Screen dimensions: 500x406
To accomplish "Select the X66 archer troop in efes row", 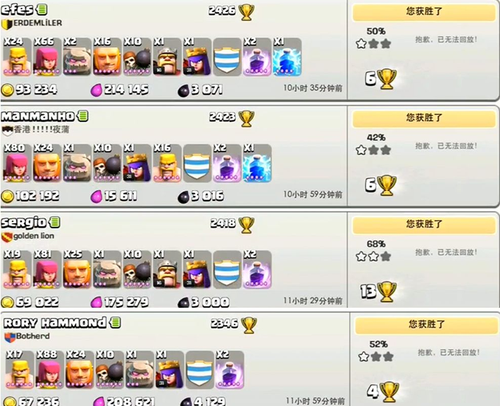I will coord(47,57).
